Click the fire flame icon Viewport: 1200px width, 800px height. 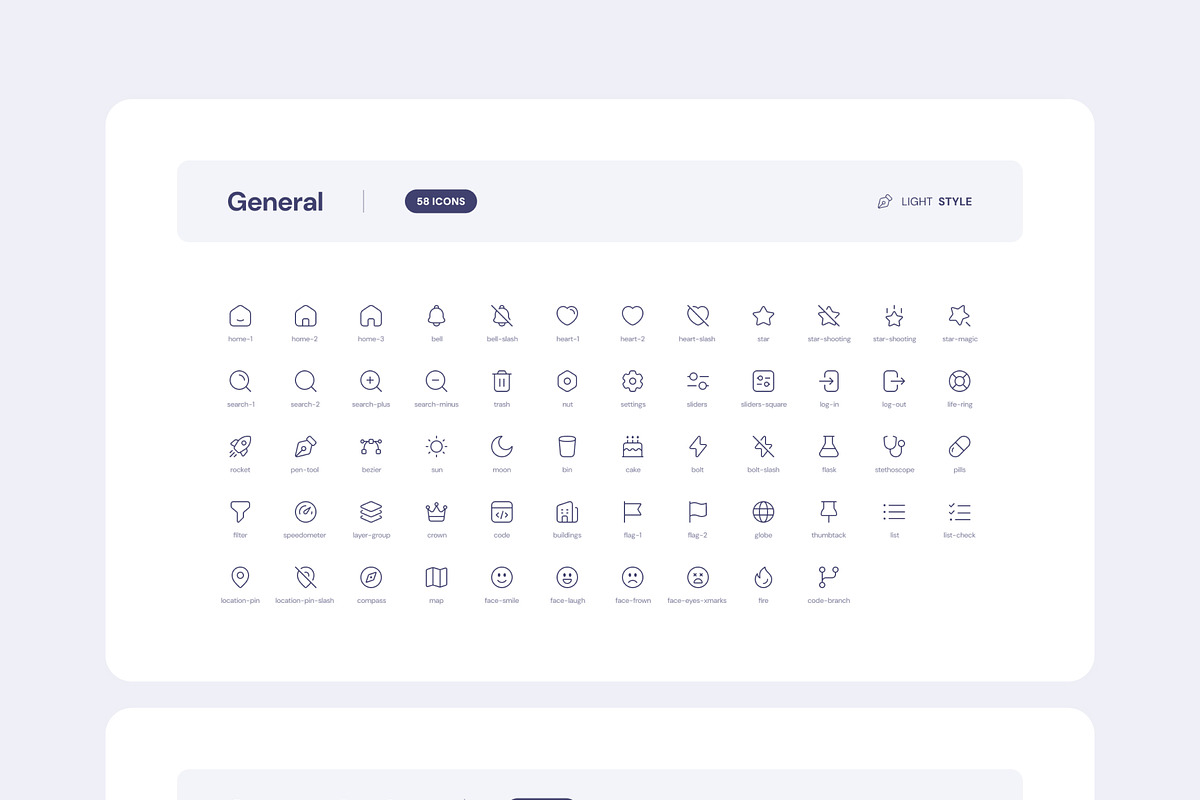pos(763,578)
